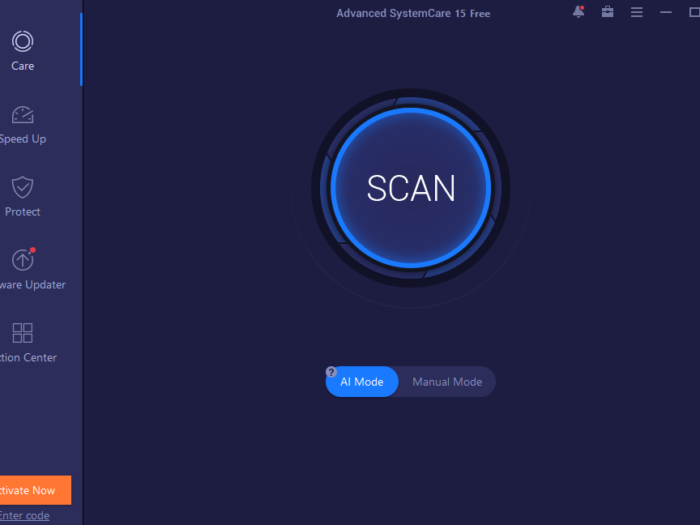Follow the Enter code link
This screenshot has width=700, height=525.
[24, 515]
